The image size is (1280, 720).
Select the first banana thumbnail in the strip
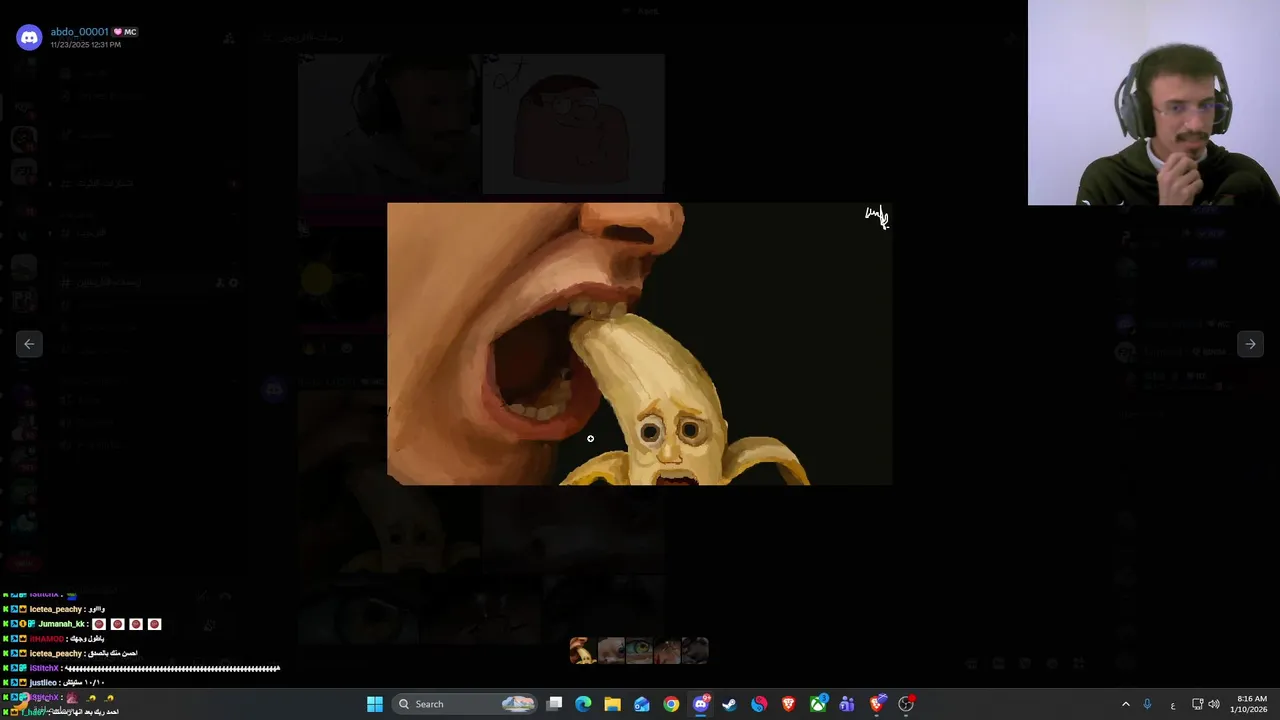coord(583,651)
